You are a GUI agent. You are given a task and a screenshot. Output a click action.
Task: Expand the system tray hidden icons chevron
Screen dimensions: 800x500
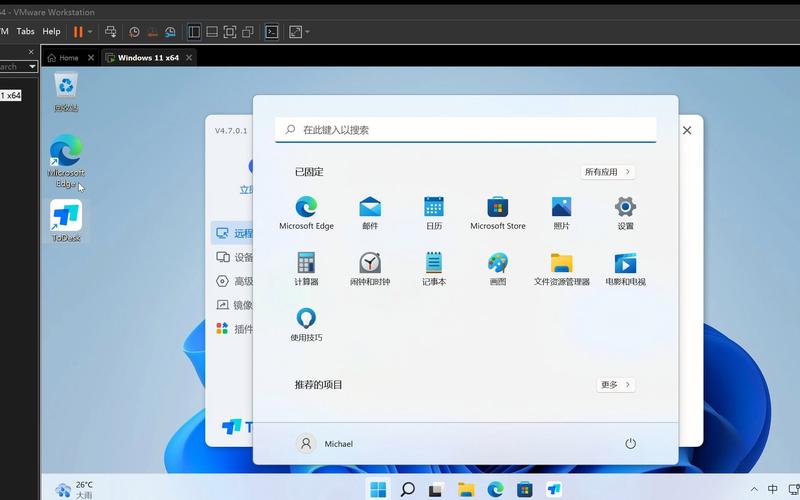coord(754,489)
